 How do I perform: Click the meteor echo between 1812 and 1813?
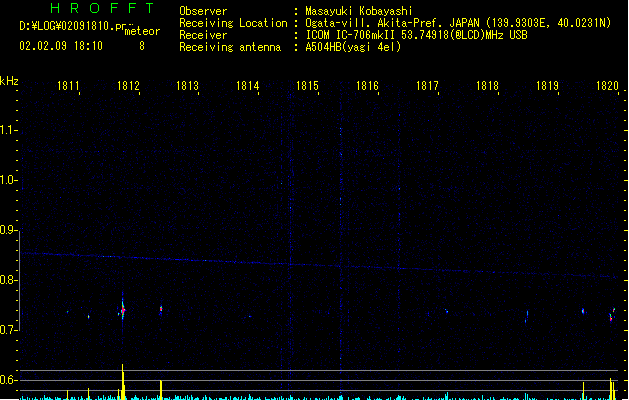point(161,310)
